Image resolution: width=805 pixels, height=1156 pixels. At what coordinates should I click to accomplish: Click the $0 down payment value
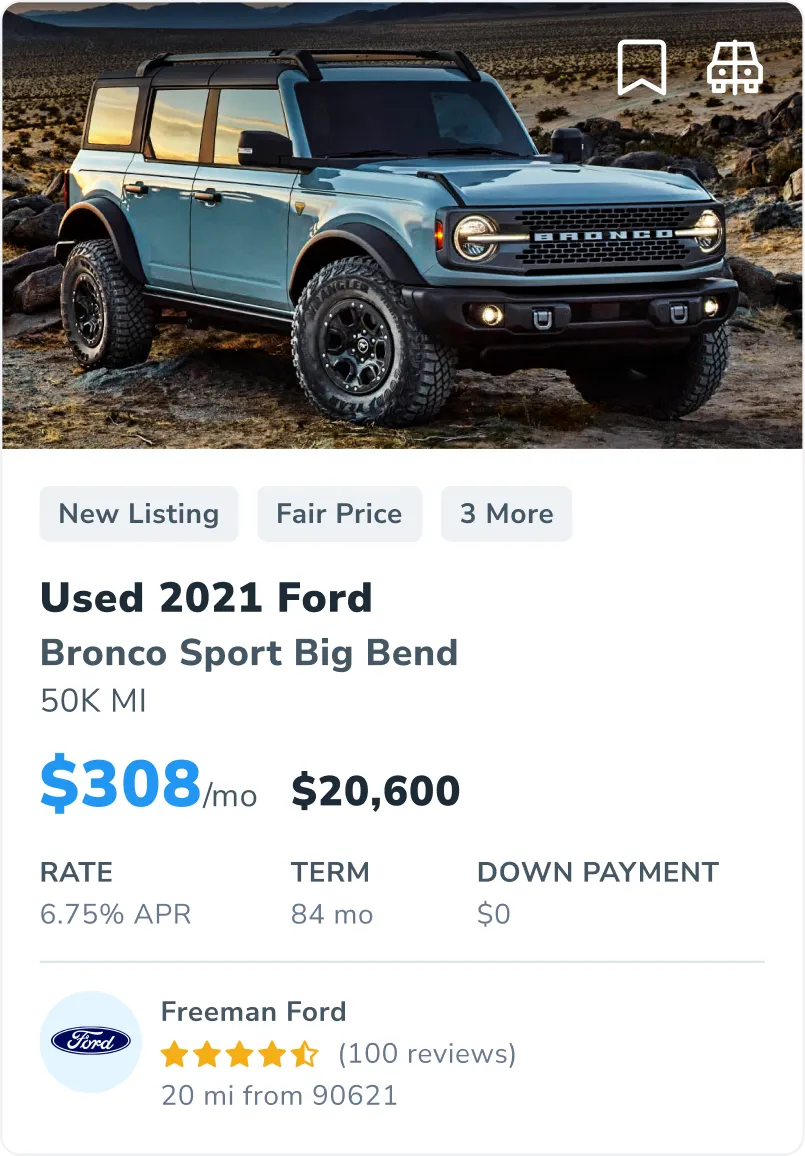(494, 914)
